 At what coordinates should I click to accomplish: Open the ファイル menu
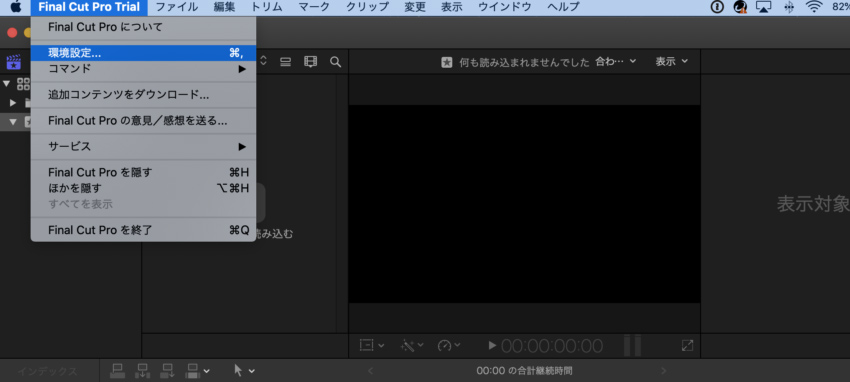pyautogui.click(x=177, y=7)
